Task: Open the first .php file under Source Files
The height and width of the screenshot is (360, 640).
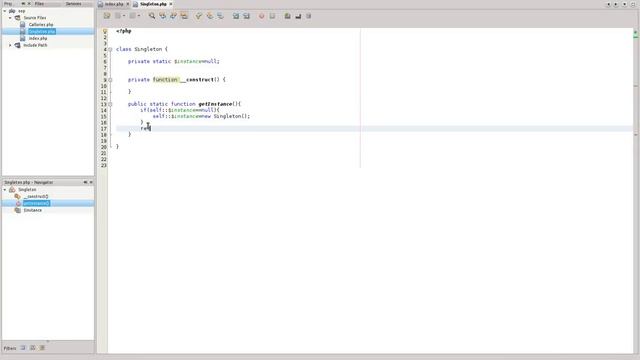Action: pyautogui.click(x=41, y=25)
